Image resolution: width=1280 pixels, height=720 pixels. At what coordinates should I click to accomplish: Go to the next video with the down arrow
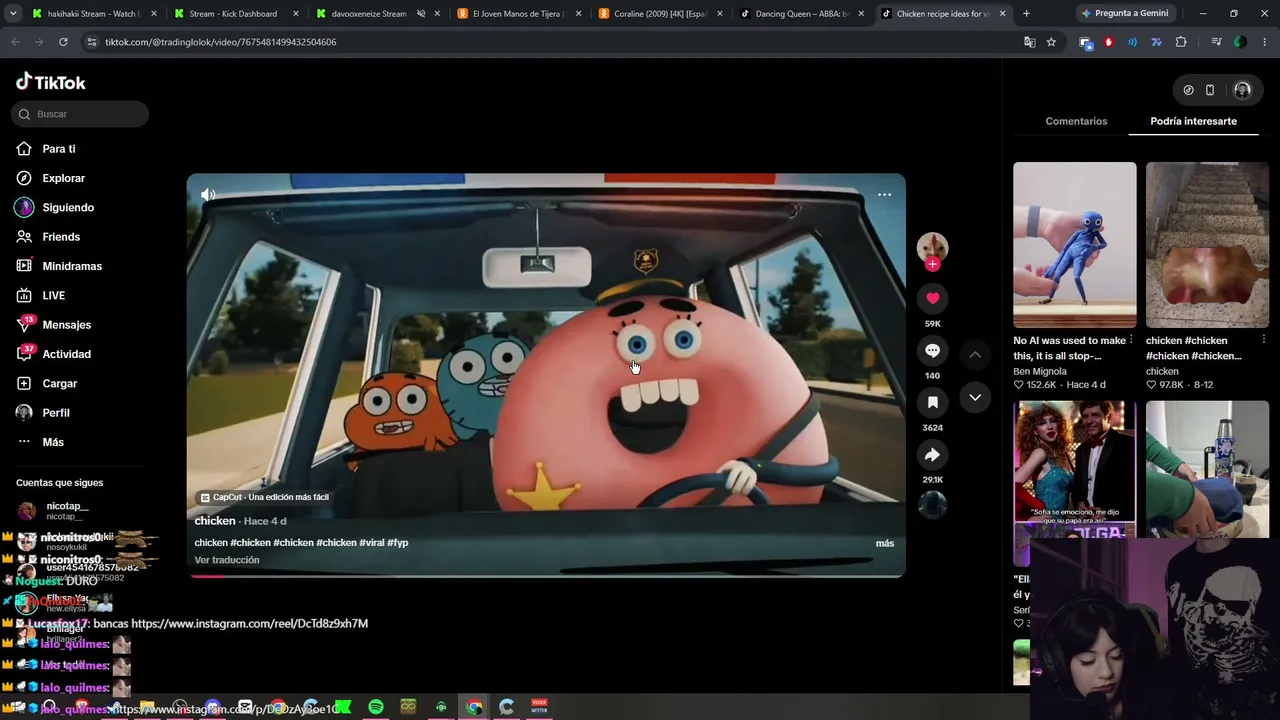(x=975, y=398)
